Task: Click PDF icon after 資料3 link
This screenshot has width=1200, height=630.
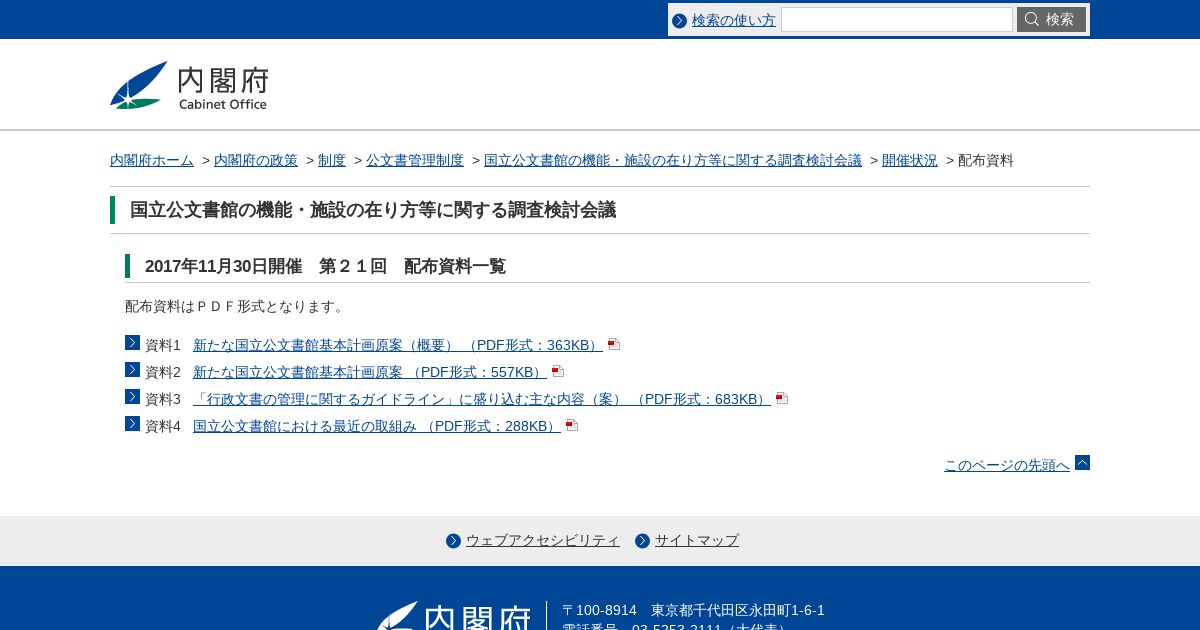Action: point(782,398)
